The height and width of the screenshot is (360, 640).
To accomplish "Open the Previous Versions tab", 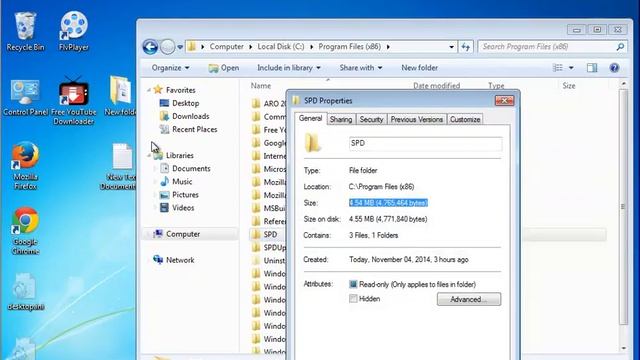I will pos(417,120).
